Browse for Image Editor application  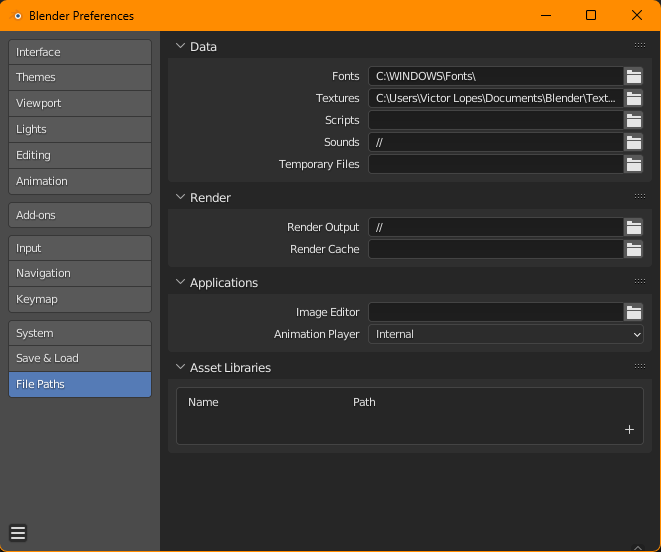coord(633,312)
